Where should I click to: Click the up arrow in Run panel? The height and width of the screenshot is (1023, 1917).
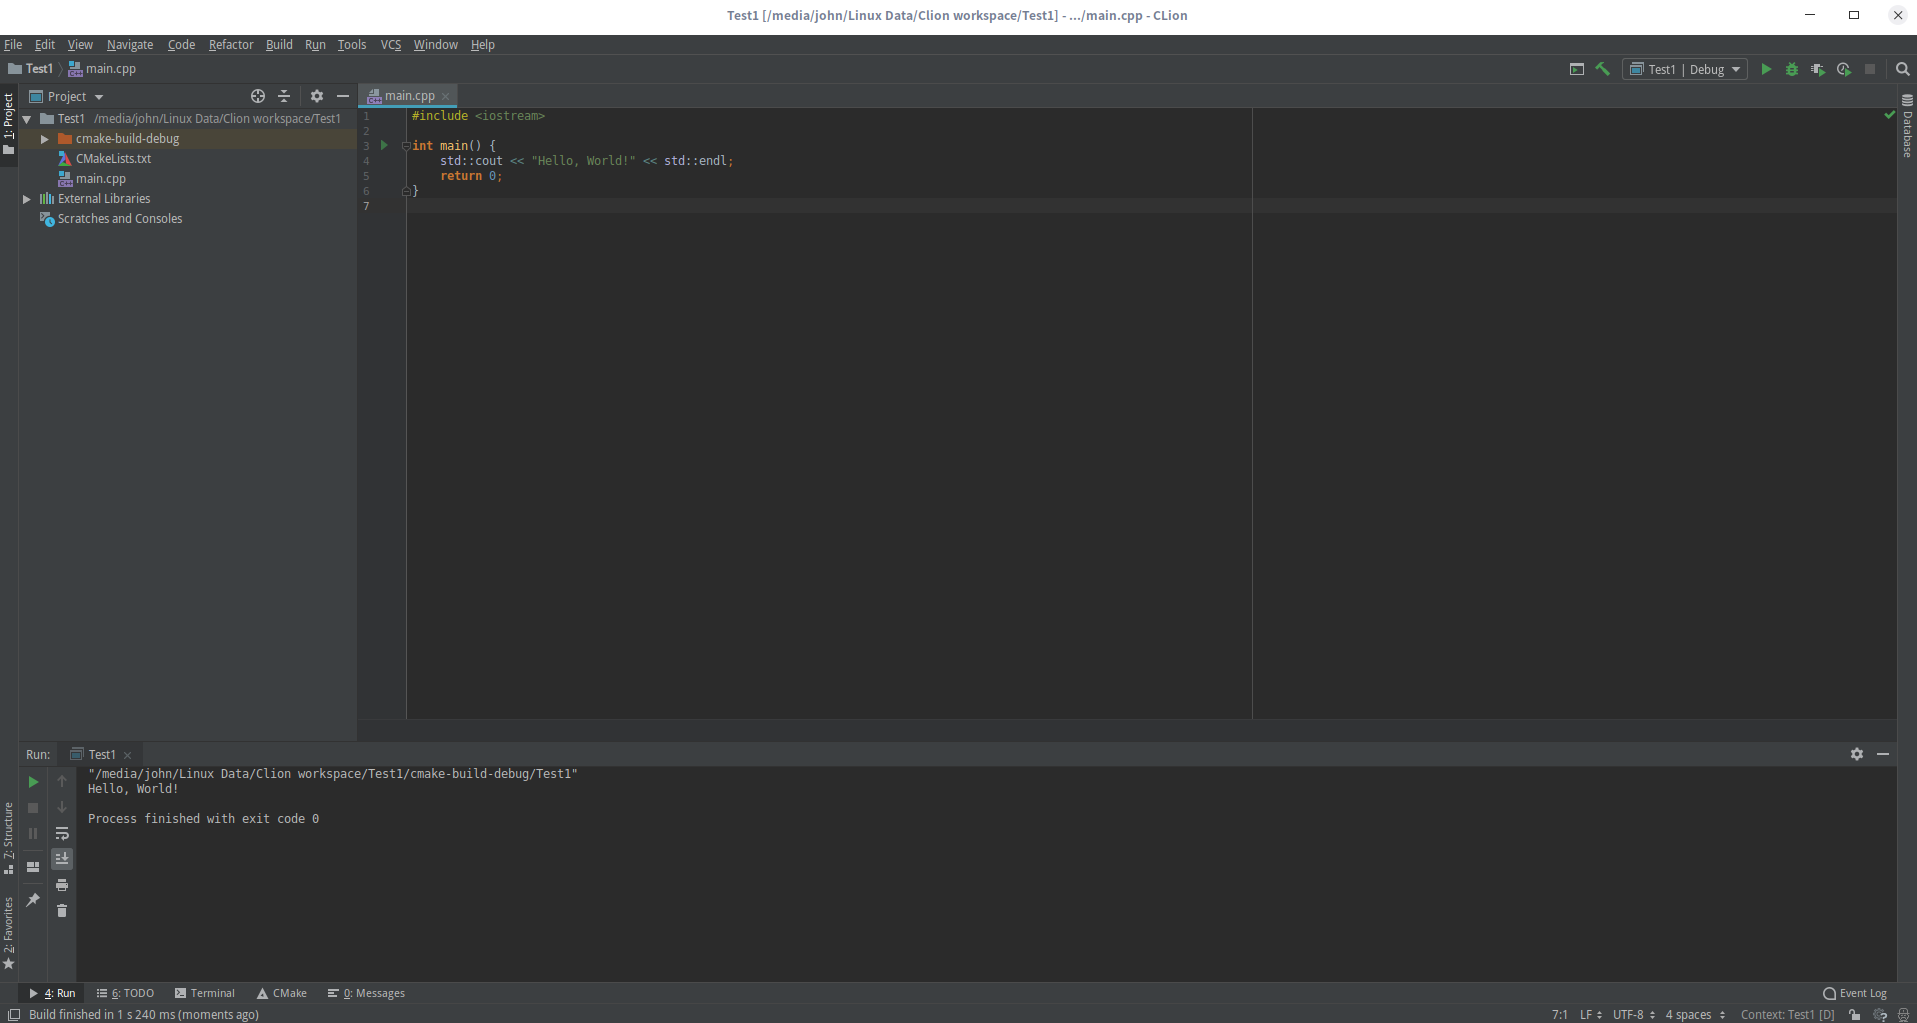click(x=62, y=781)
